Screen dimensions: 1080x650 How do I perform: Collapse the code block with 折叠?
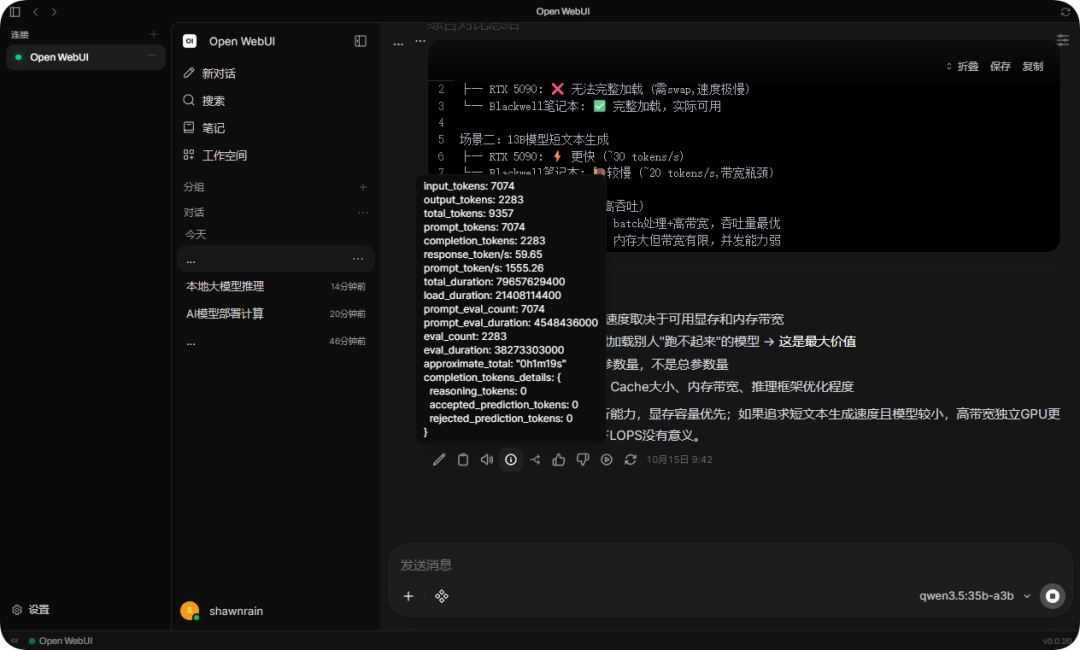point(962,66)
